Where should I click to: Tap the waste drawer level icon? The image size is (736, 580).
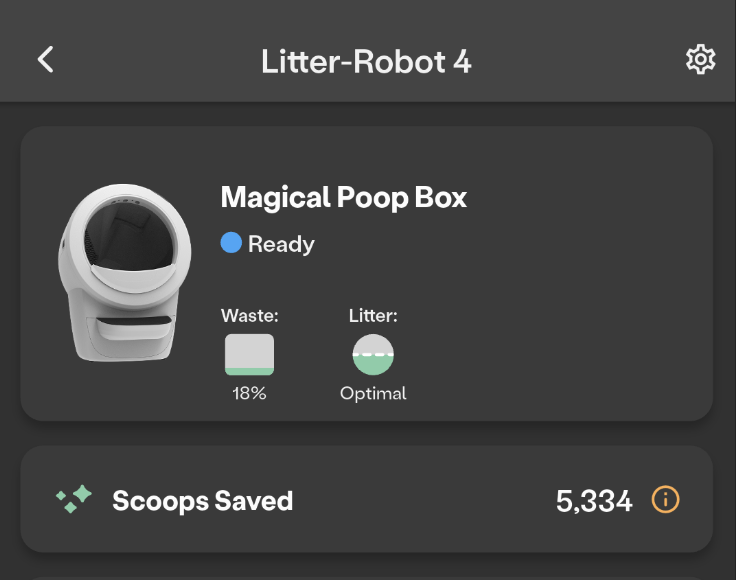tap(249, 354)
